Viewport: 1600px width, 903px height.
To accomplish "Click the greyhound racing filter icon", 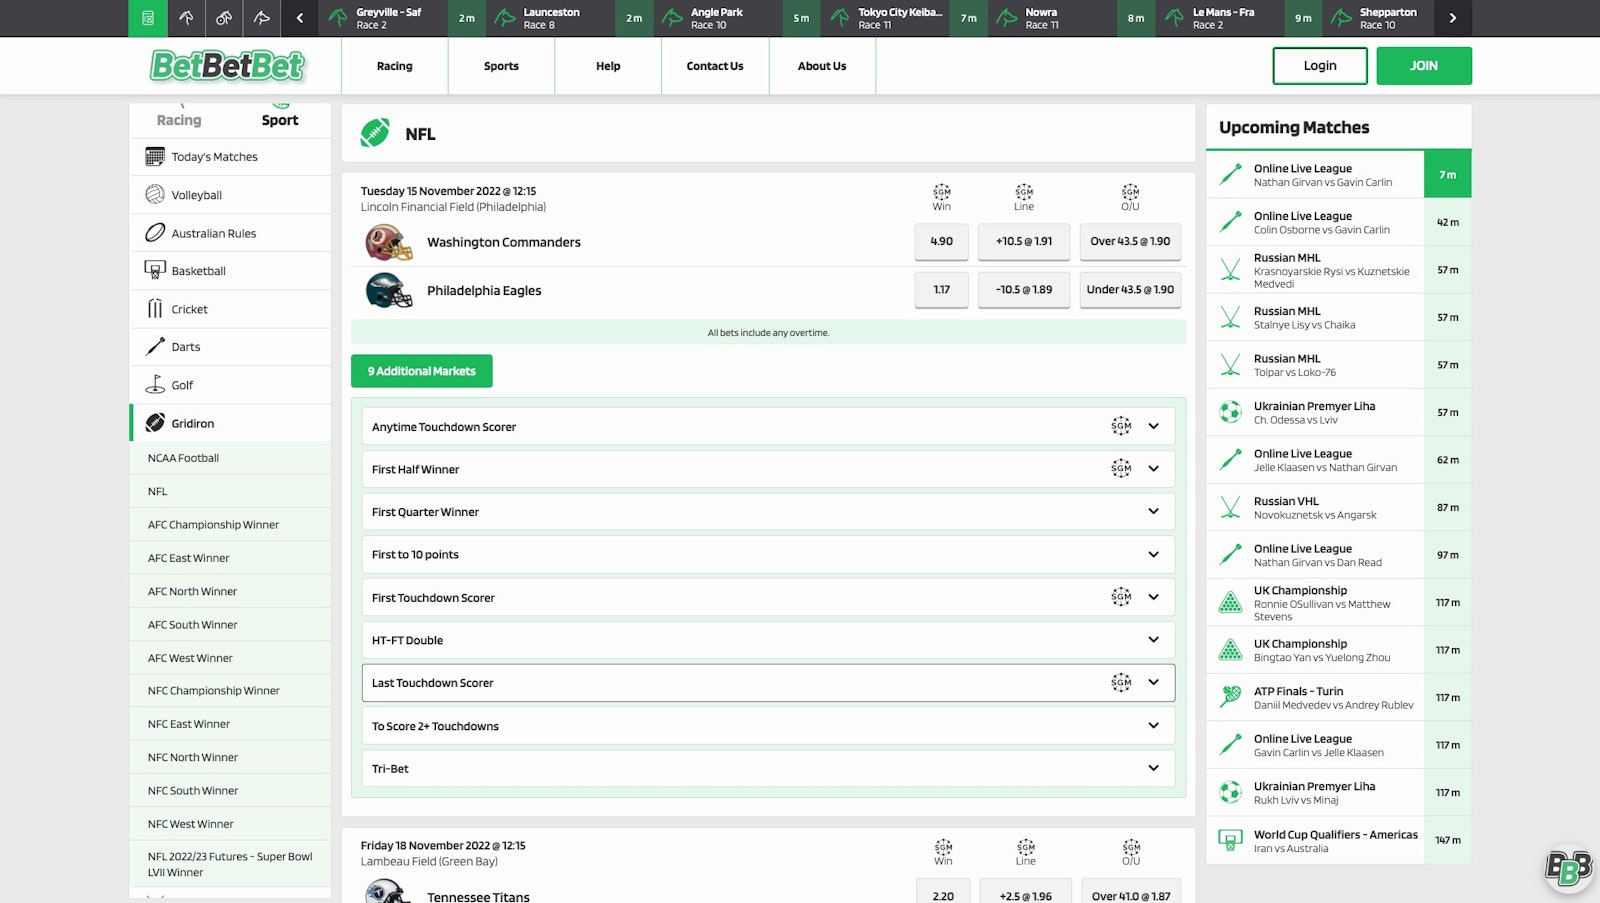I will (x=262, y=18).
